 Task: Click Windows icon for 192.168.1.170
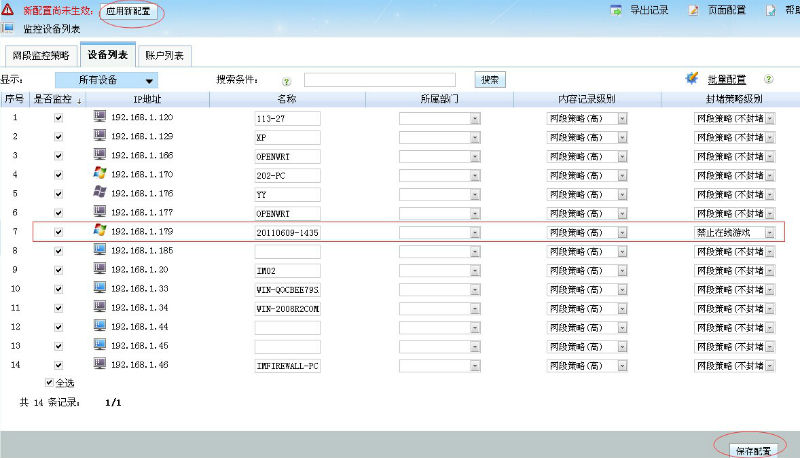99,174
